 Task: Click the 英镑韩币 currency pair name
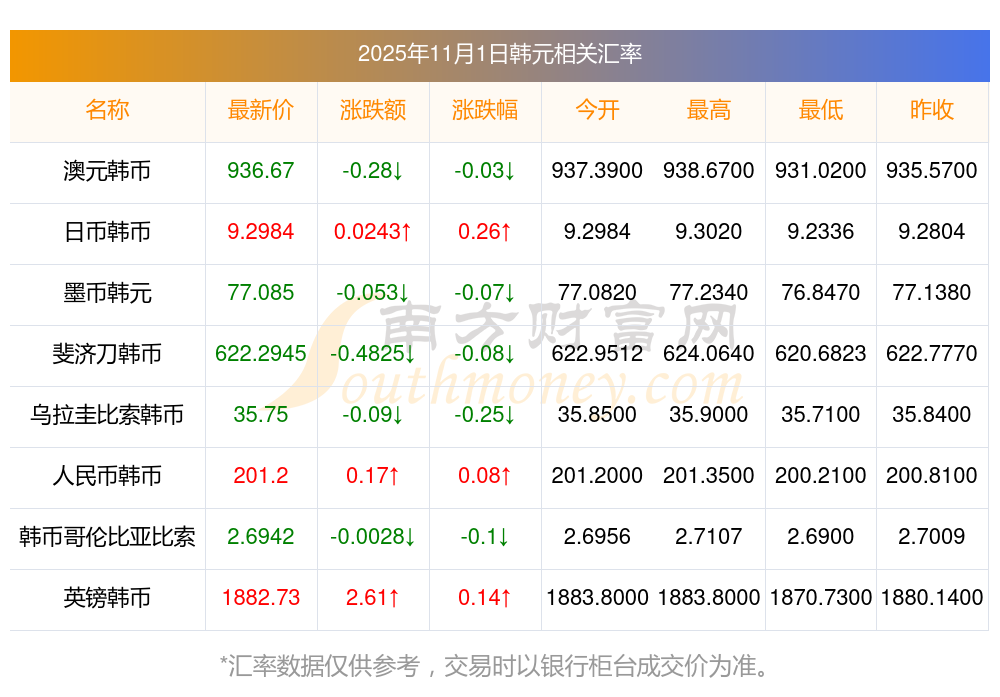107,598
